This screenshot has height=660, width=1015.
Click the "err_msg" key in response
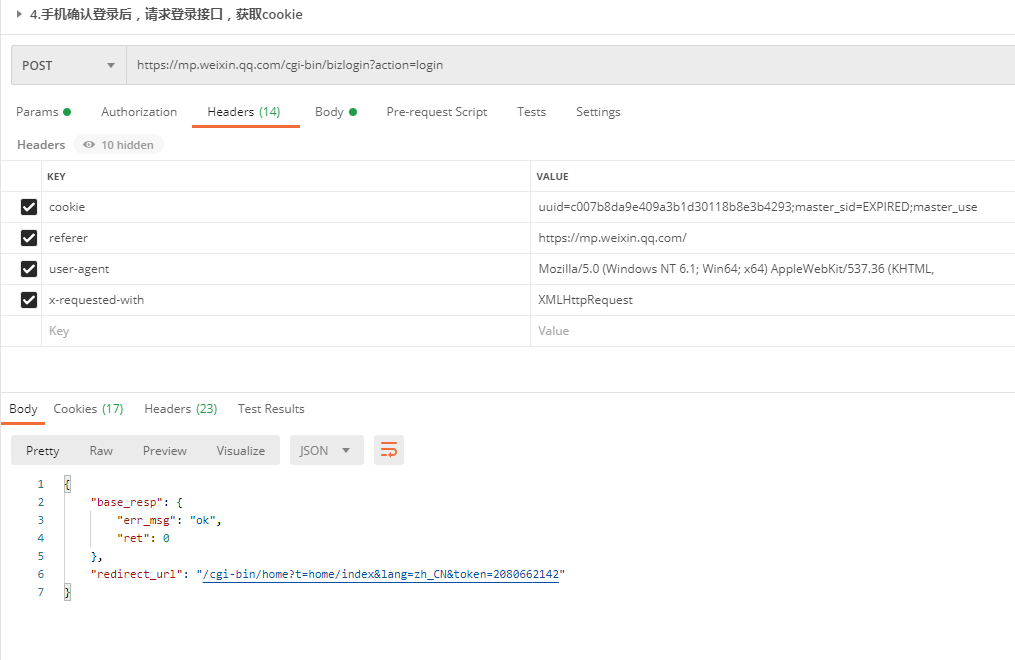pos(147,520)
